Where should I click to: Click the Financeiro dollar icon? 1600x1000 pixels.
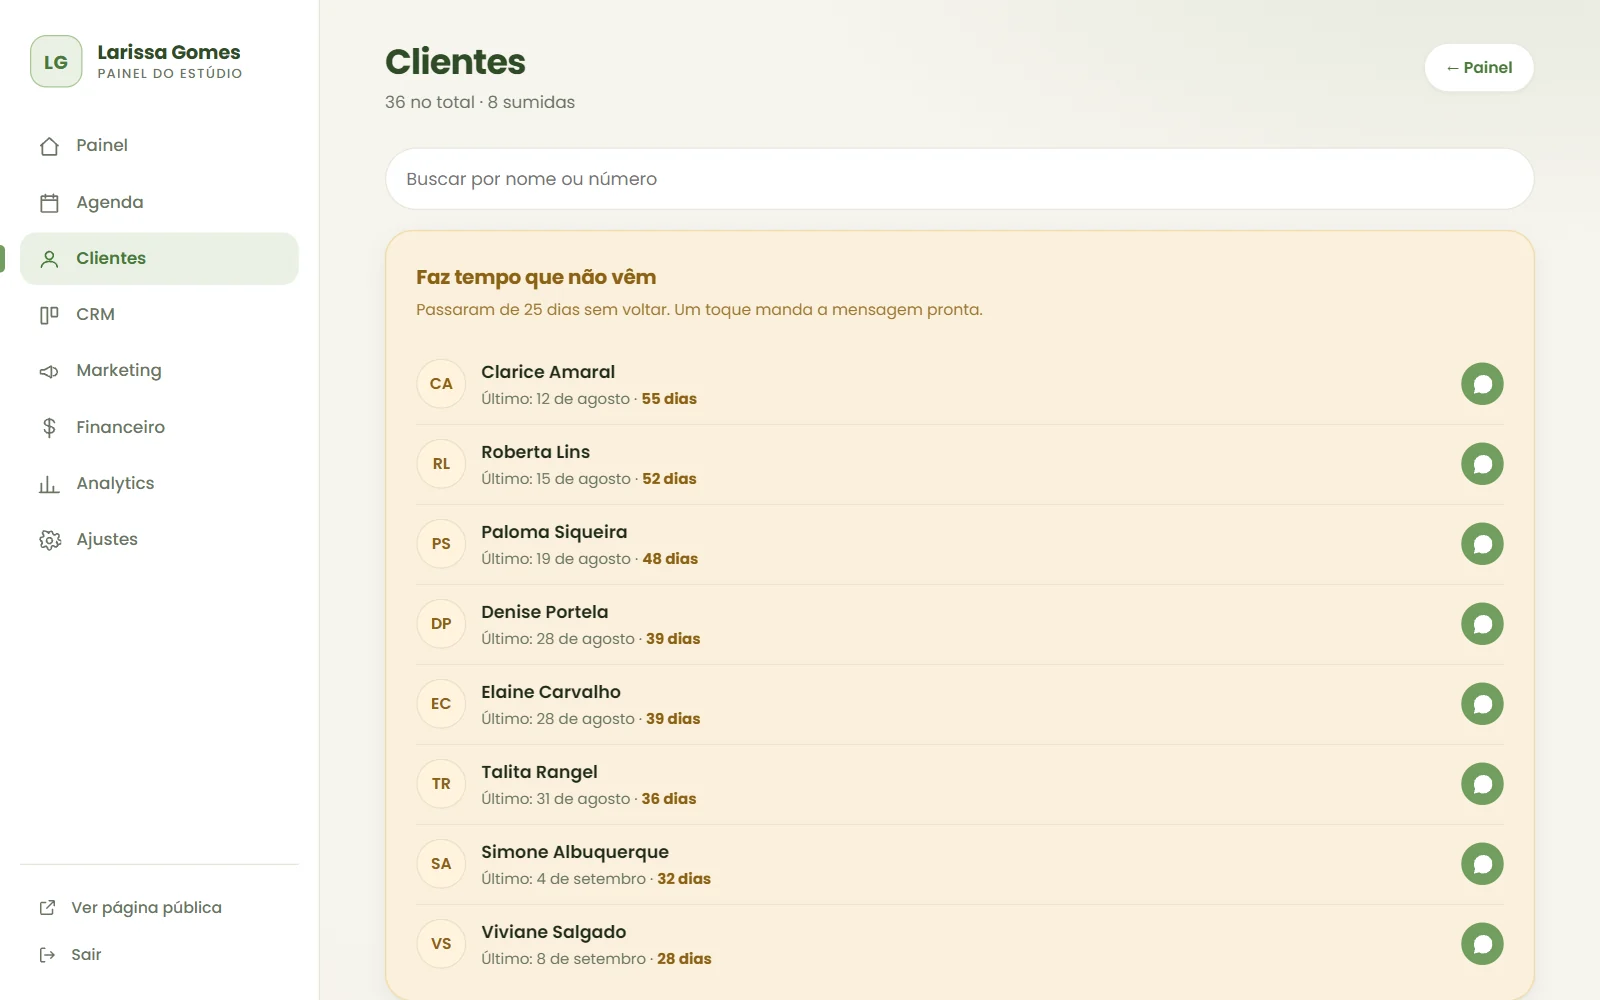[49, 428]
